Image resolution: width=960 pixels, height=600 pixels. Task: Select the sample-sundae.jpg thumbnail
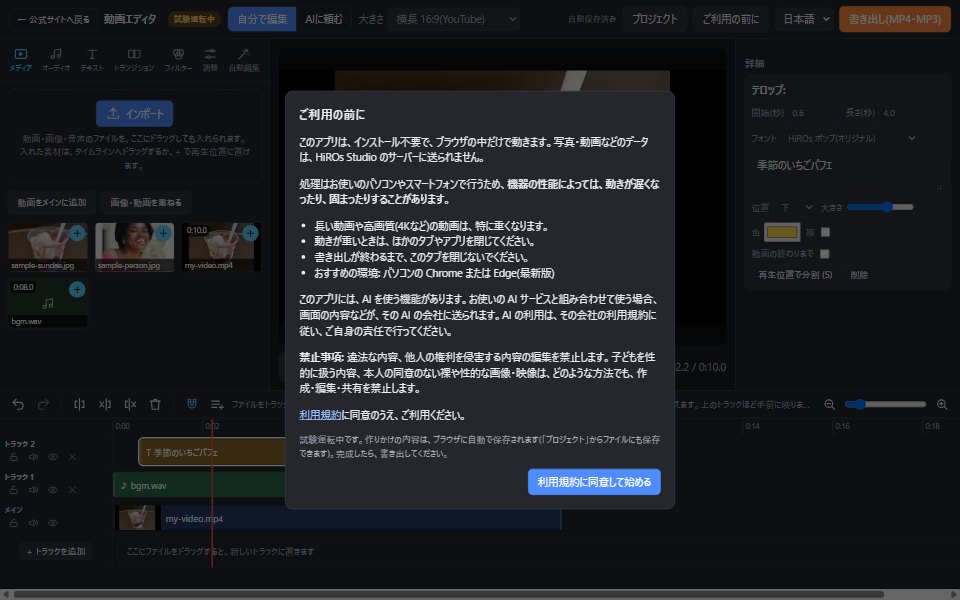click(48, 247)
